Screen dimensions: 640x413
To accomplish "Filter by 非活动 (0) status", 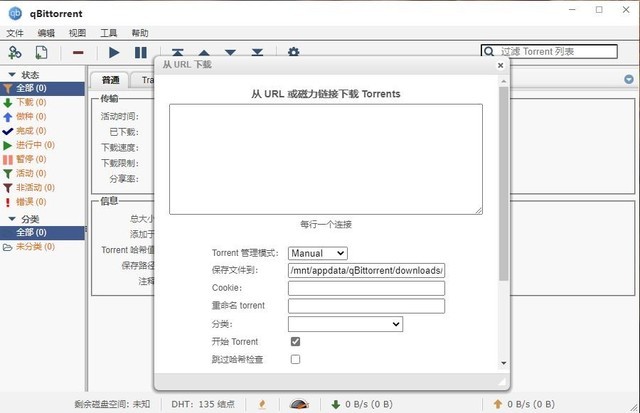I will tap(42, 187).
